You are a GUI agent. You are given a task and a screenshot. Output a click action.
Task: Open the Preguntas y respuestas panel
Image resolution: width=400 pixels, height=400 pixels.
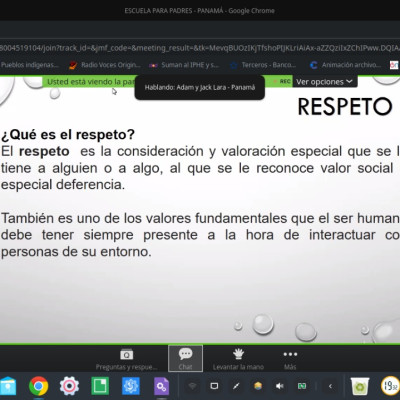click(126, 359)
